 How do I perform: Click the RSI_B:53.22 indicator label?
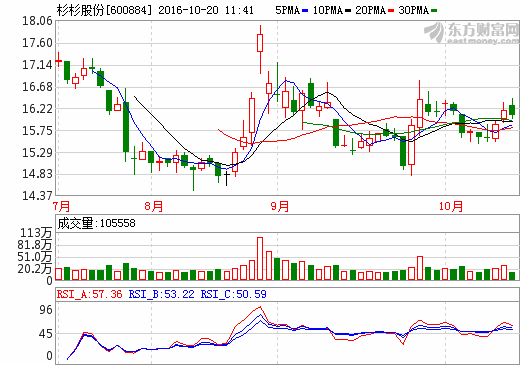[161, 294]
